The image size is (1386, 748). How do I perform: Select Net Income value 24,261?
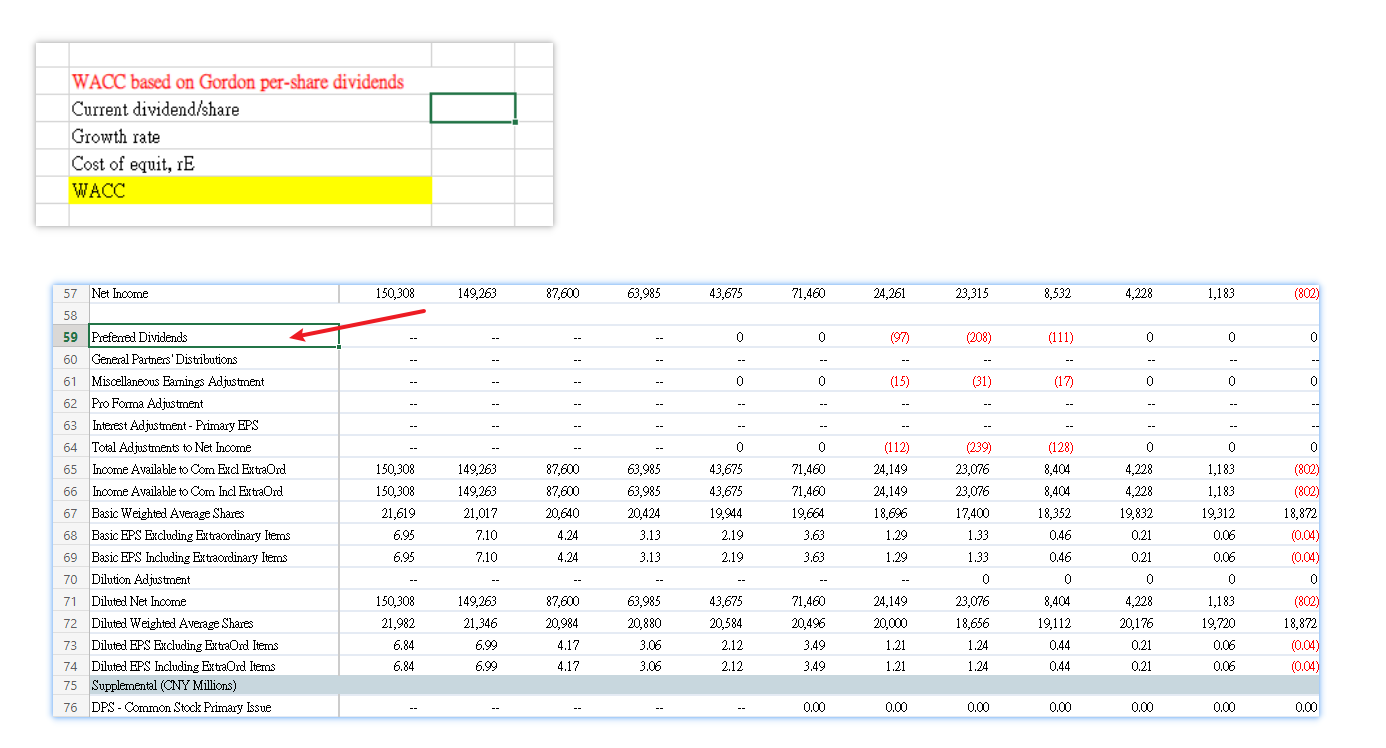click(891, 294)
